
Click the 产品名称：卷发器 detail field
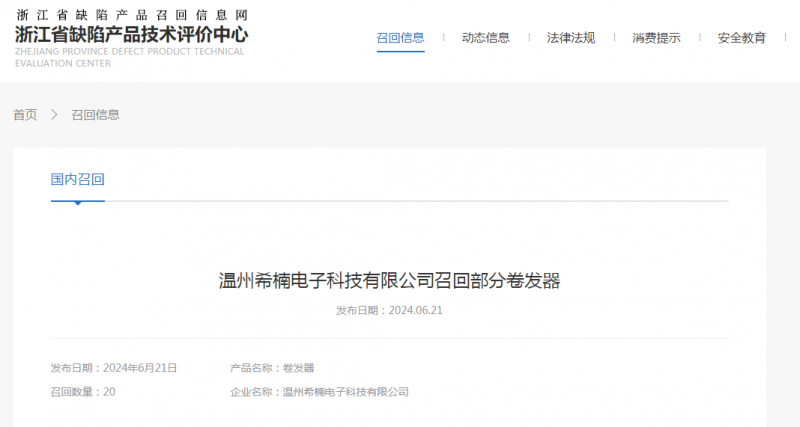pos(272,368)
